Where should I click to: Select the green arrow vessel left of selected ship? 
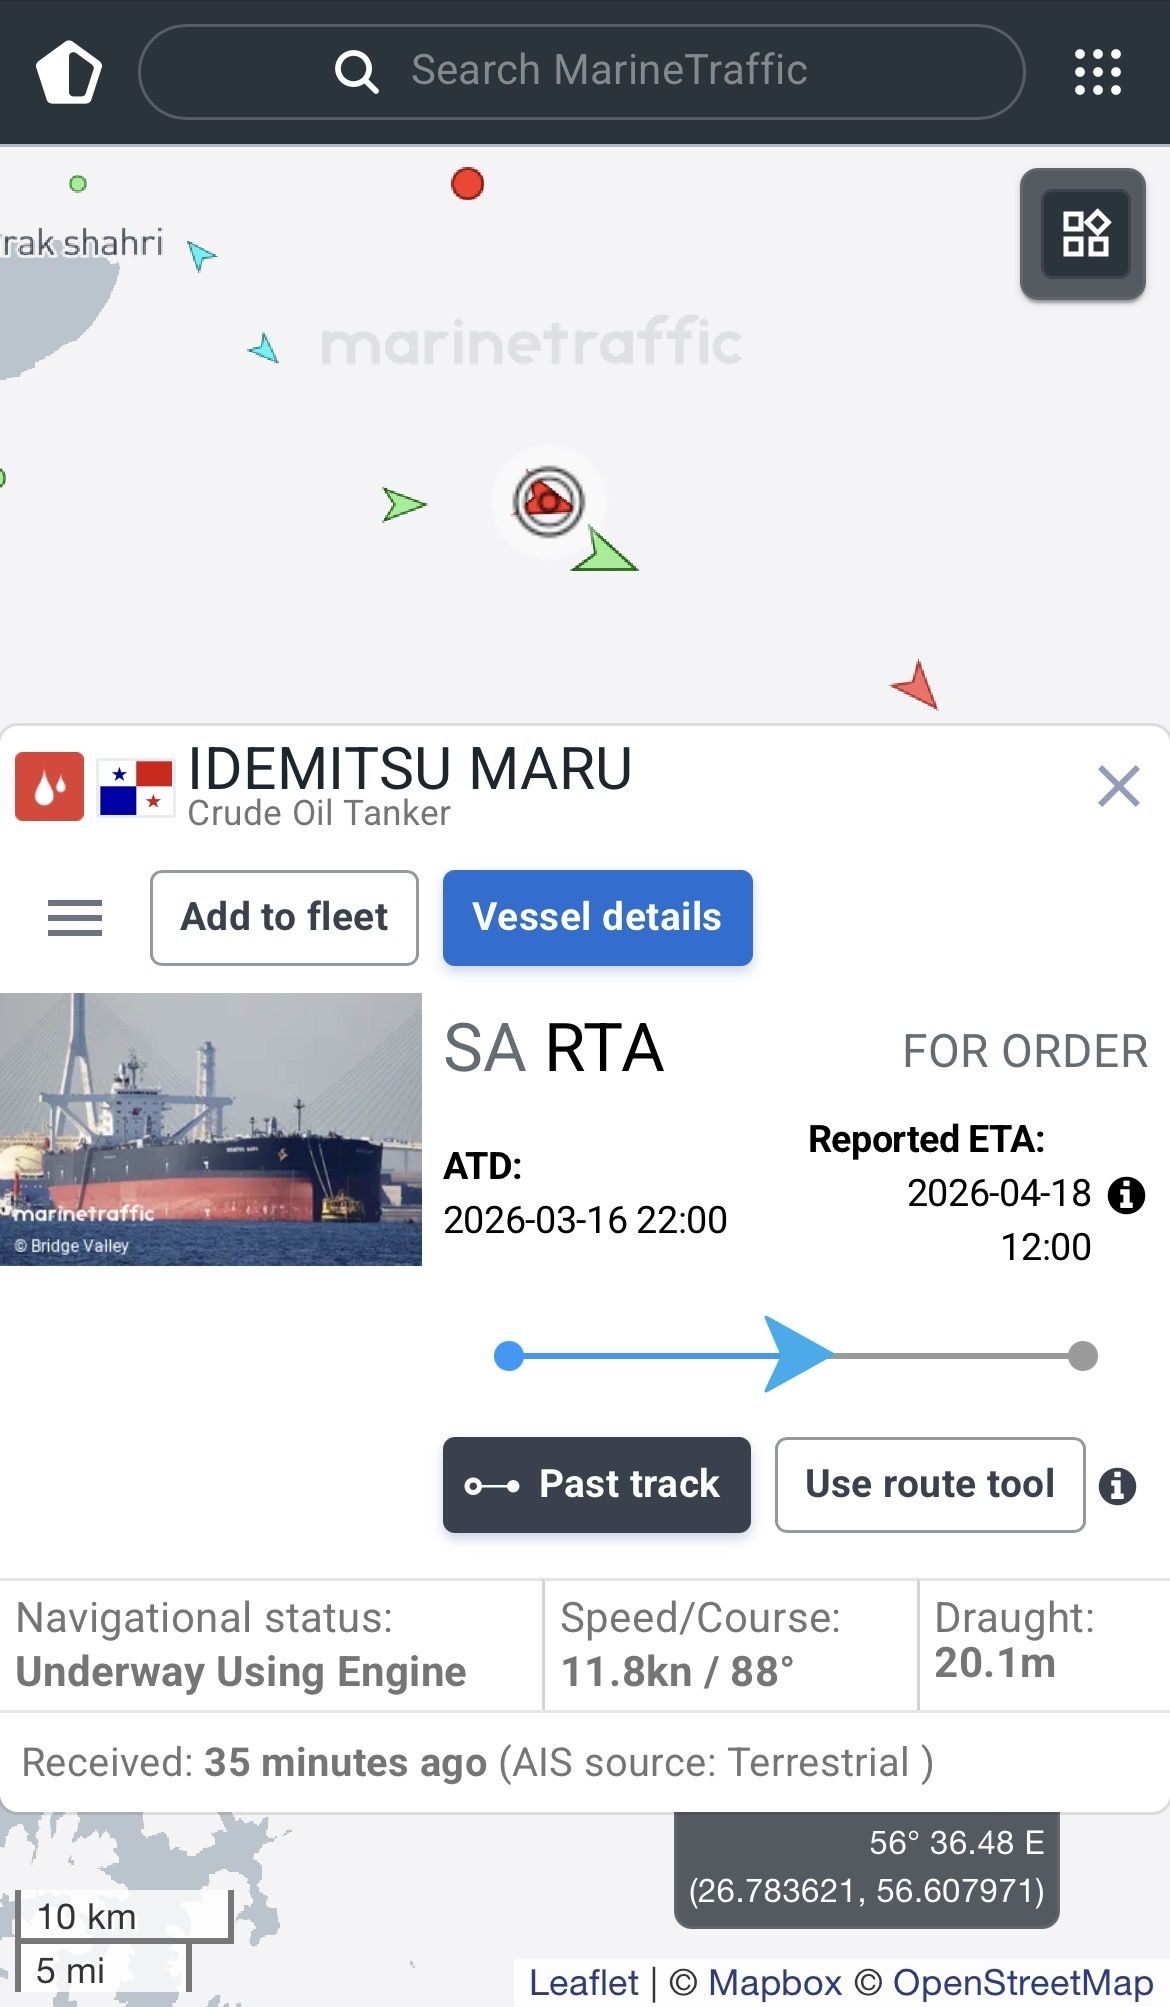403,504
